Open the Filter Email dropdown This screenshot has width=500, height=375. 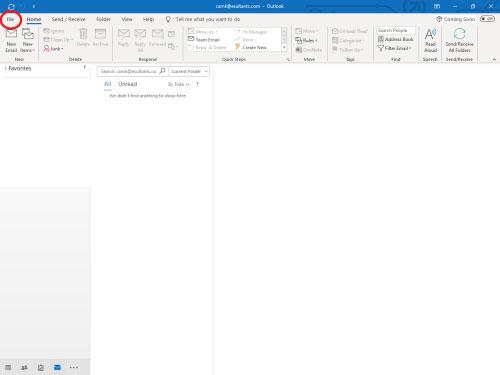pos(394,48)
